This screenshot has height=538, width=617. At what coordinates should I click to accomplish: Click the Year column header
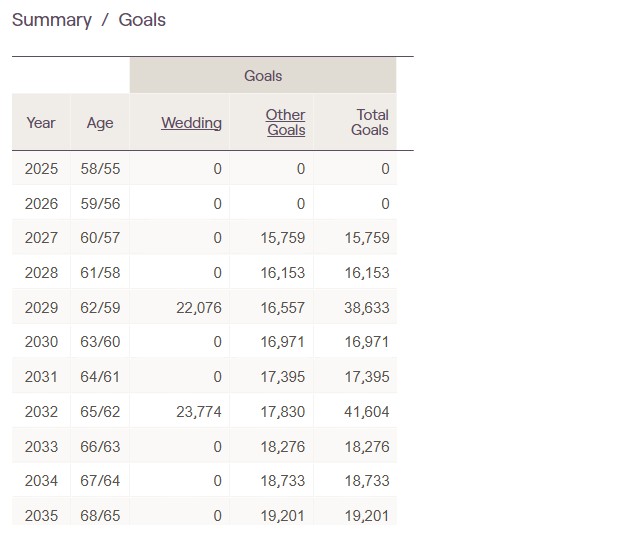point(41,123)
